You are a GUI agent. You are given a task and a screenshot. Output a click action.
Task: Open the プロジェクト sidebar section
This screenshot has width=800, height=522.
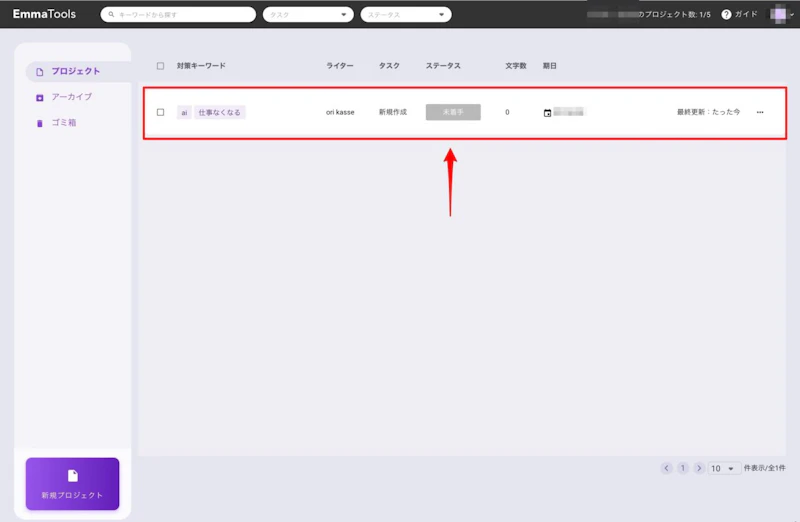pyautogui.click(x=78, y=71)
